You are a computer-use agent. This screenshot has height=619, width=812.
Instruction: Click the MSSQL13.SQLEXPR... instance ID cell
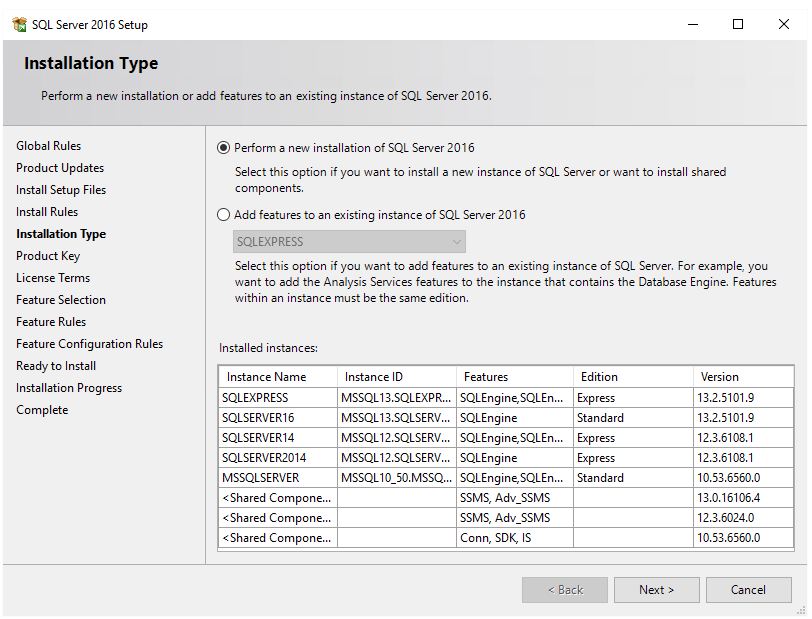pyautogui.click(x=397, y=398)
